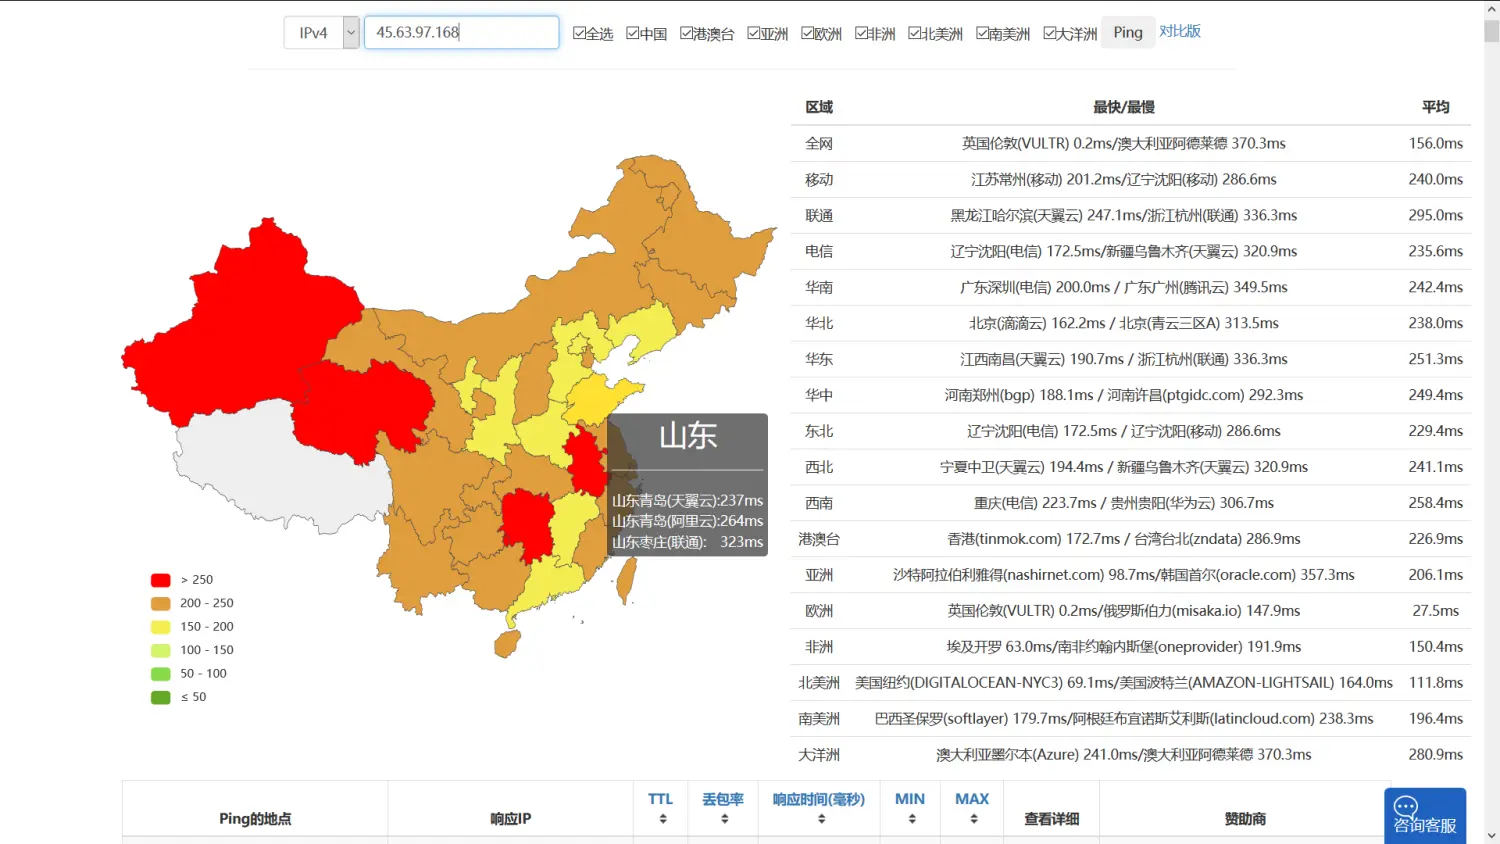Uncheck the 北美洲 checkbox
This screenshot has height=844, width=1500.
[x=915, y=33]
